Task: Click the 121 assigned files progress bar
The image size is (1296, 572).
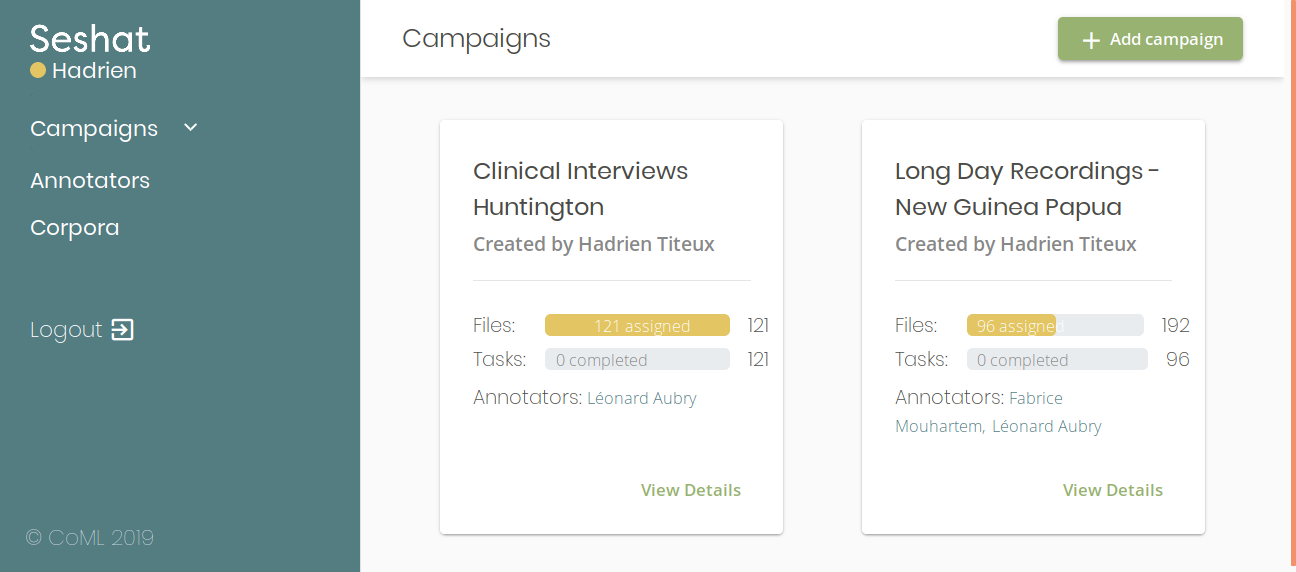Action: click(x=637, y=326)
